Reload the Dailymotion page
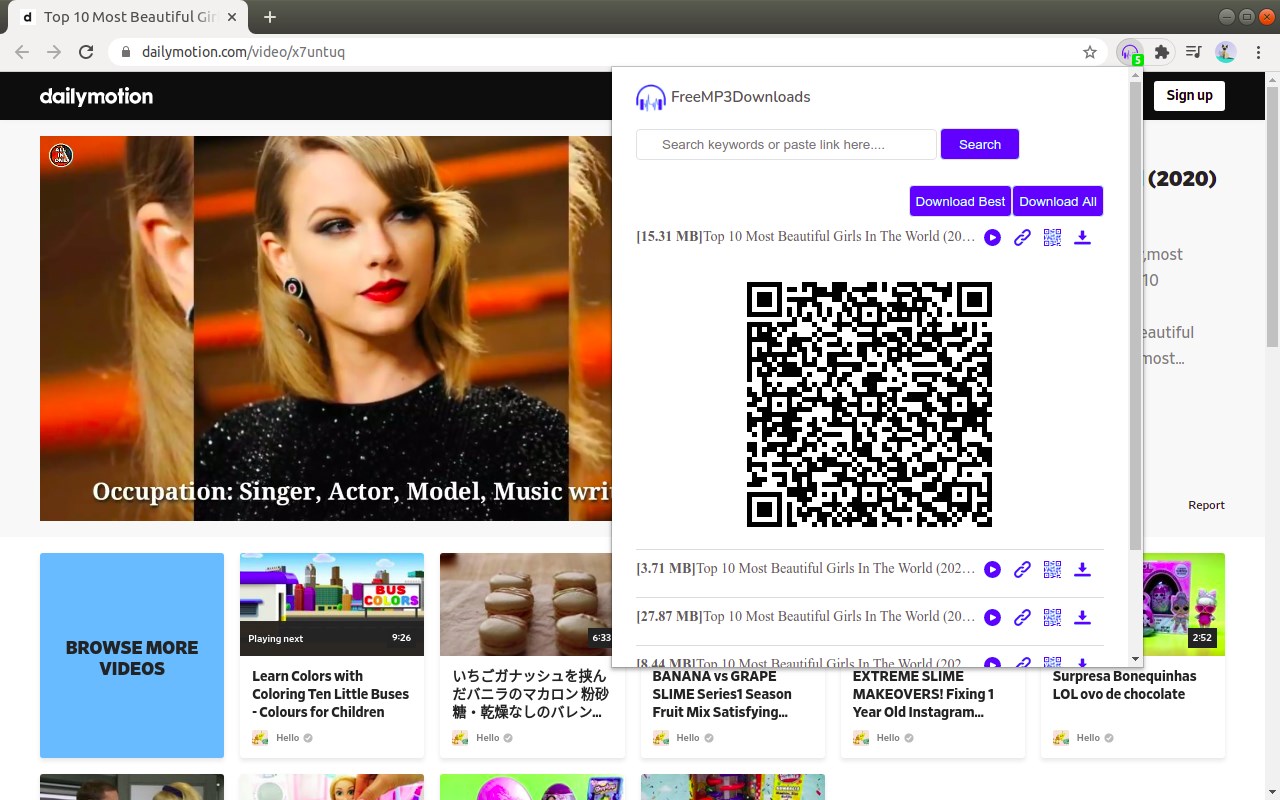This screenshot has height=800, width=1280. [x=86, y=52]
